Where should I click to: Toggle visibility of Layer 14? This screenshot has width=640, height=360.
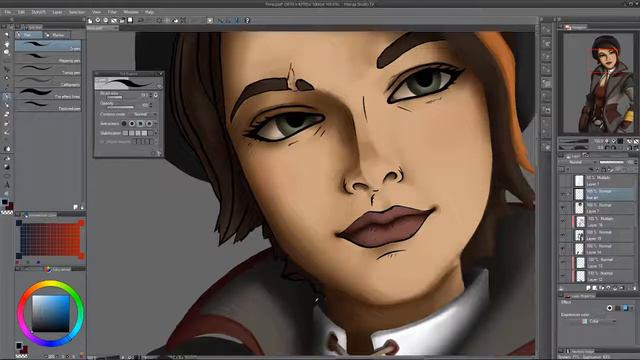563,249
